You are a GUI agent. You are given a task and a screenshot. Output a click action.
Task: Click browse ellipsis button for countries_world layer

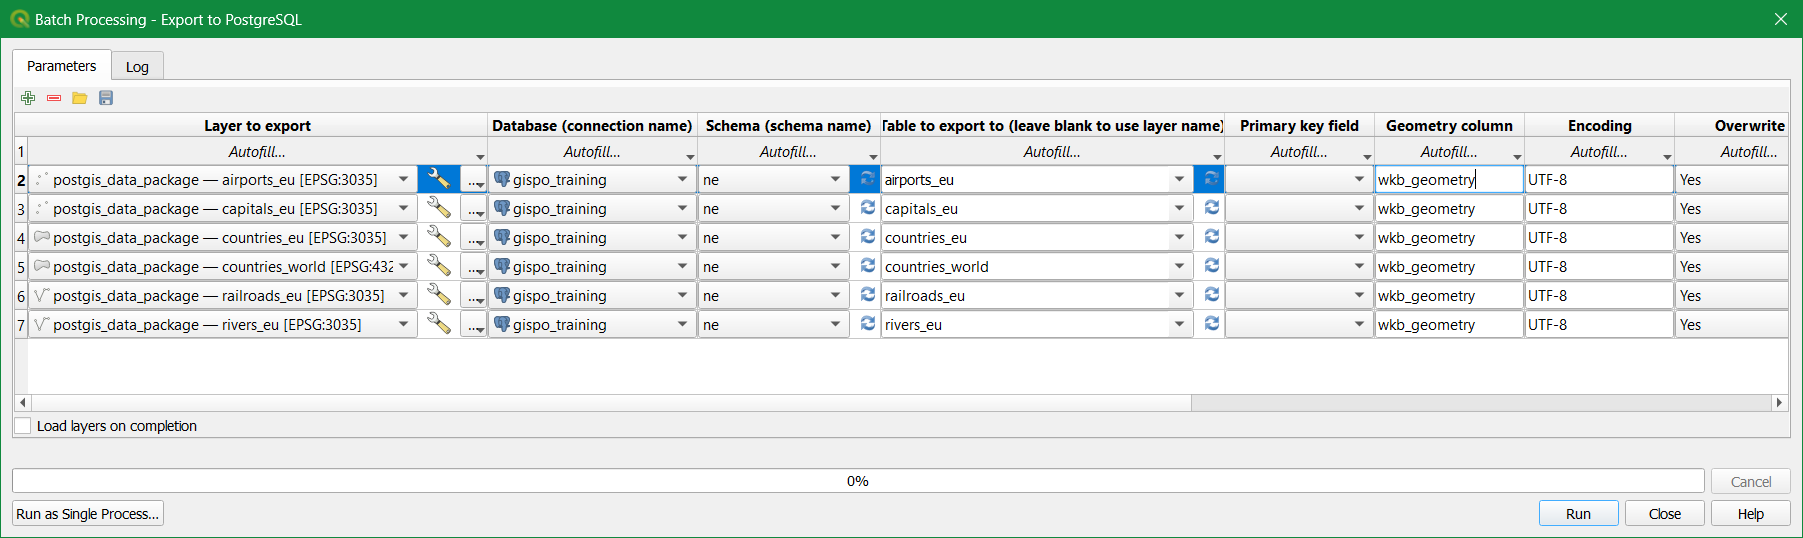(474, 267)
